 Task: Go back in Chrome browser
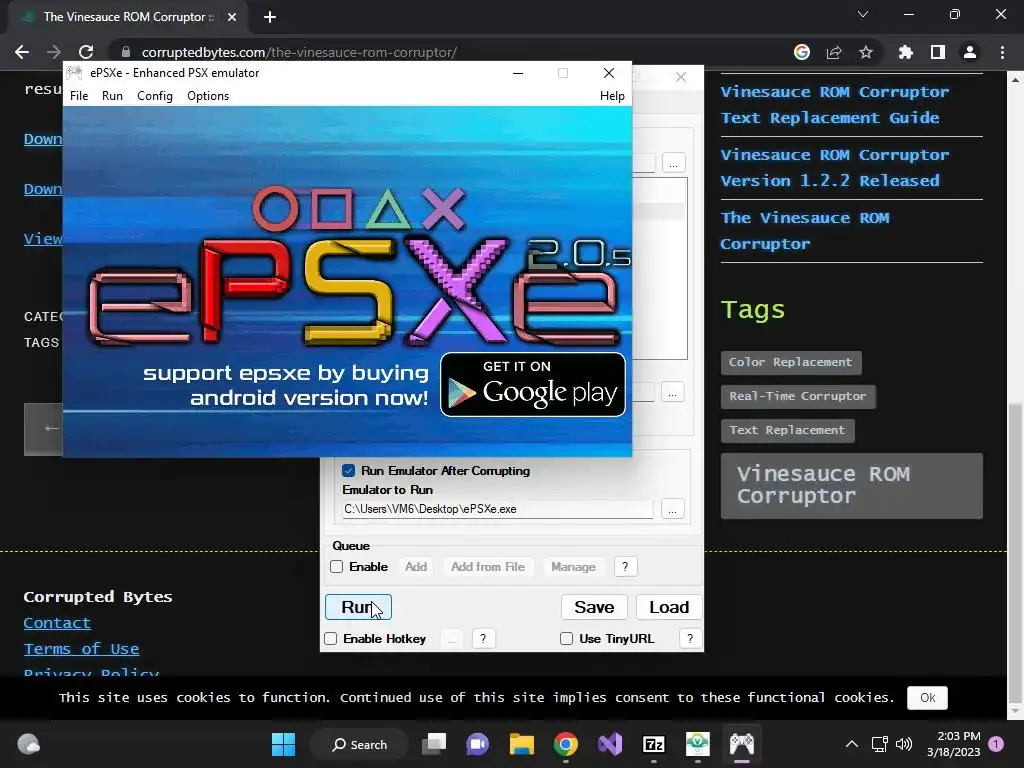(22, 52)
